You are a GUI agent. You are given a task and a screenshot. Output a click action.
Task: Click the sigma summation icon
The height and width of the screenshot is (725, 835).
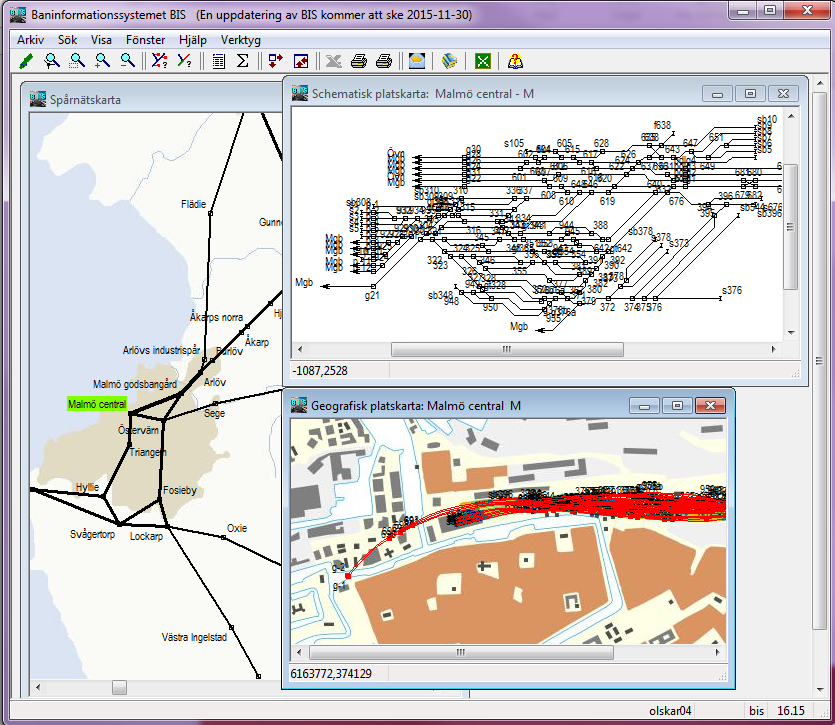pyautogui.click(x=243, y=61)
